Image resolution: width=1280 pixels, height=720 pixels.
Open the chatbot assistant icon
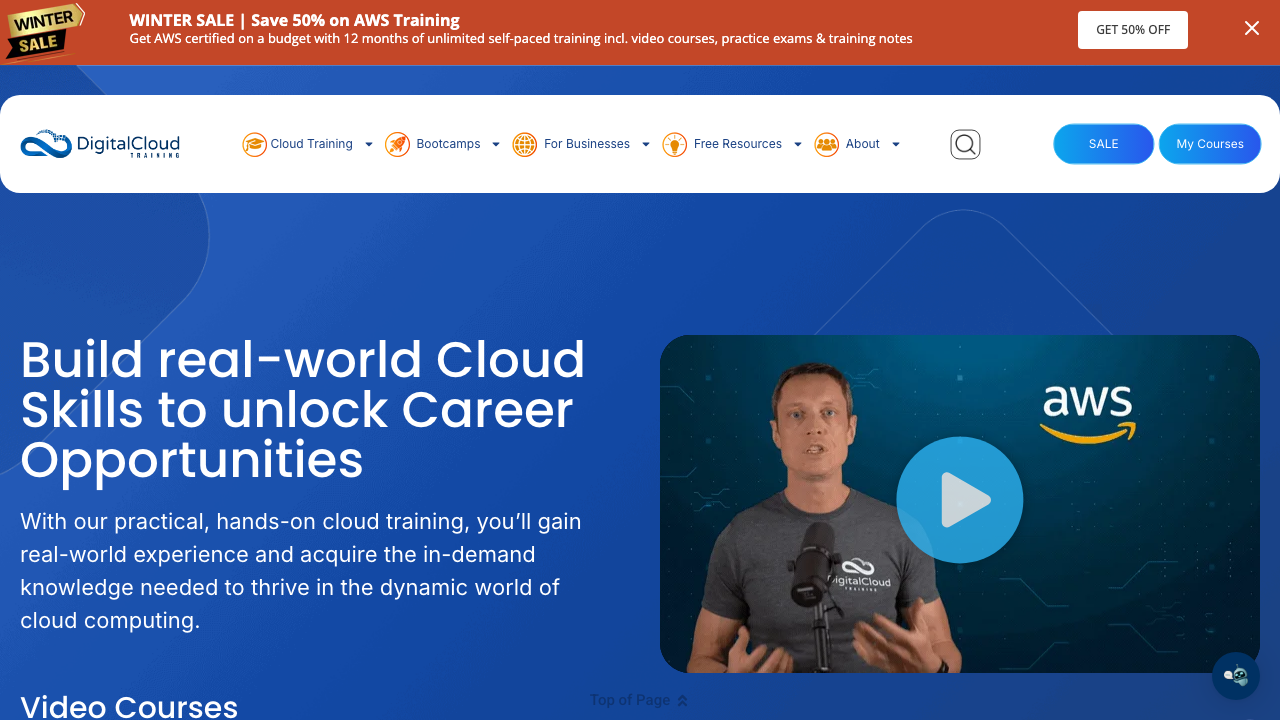tap(1236, 676)
